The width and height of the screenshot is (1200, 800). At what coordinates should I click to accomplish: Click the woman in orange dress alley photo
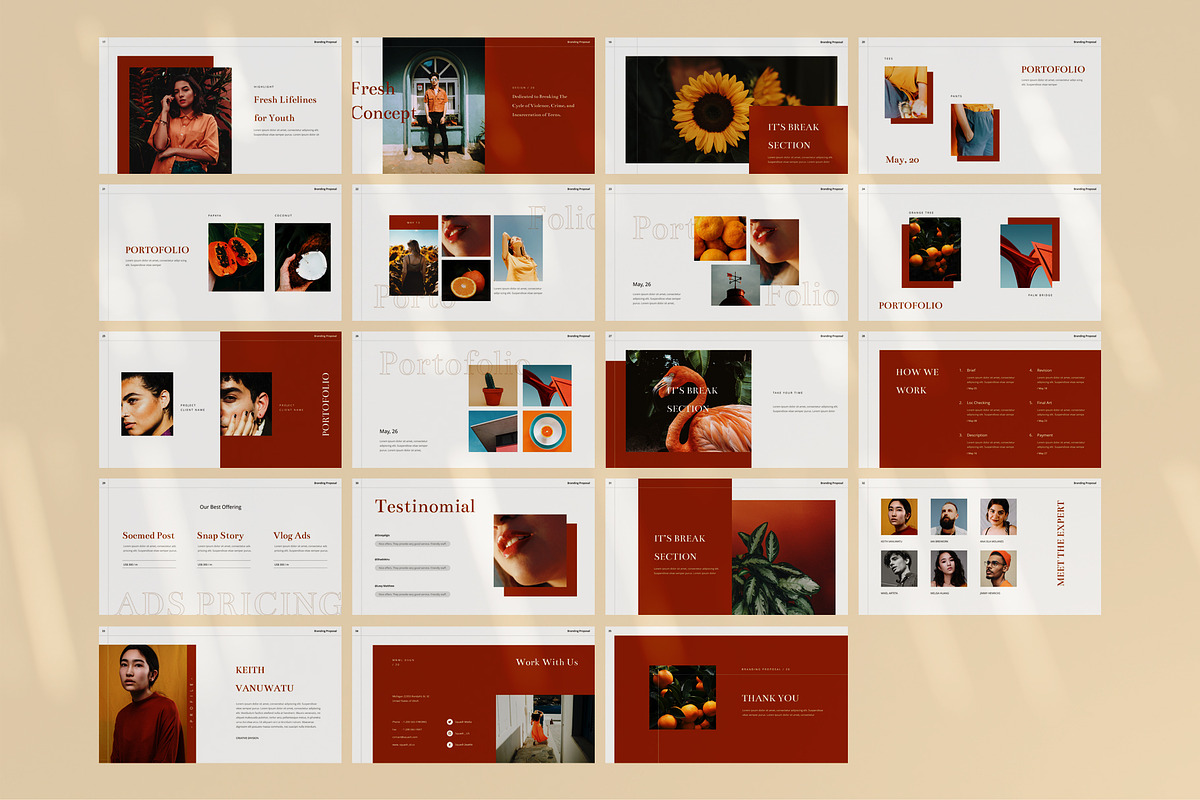point(546,729)
